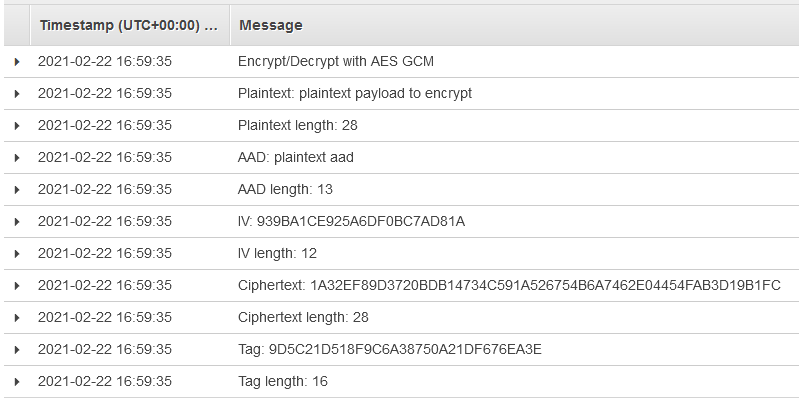Expand the 'Plaintext: plaintext payload' row arrow
The image size is (799, 407).
(17, 94)
